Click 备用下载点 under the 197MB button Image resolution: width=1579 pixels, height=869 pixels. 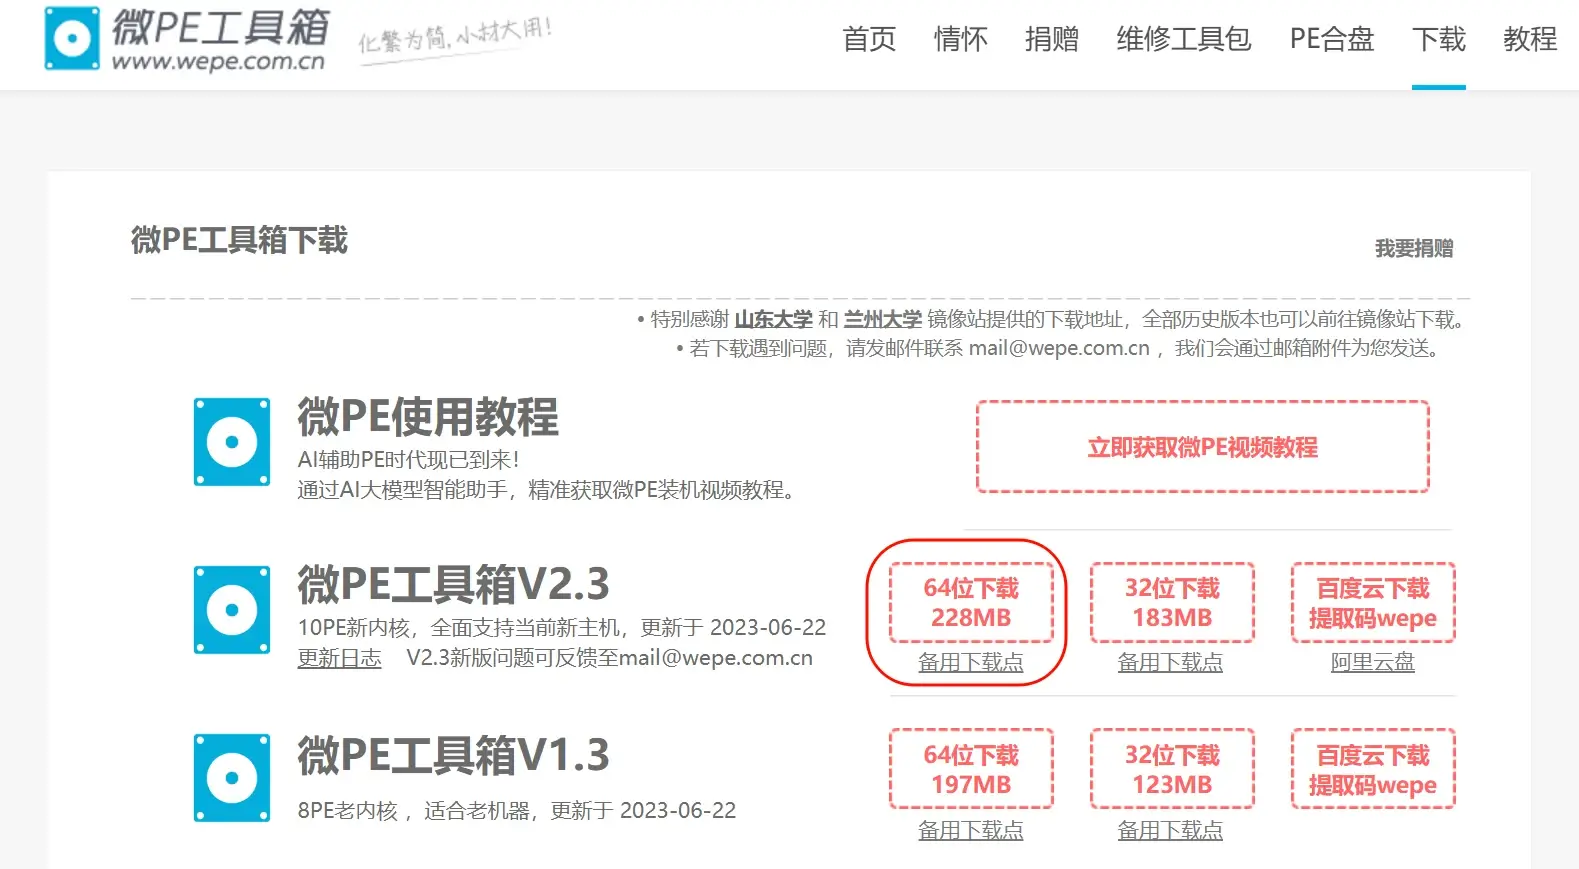971,830
